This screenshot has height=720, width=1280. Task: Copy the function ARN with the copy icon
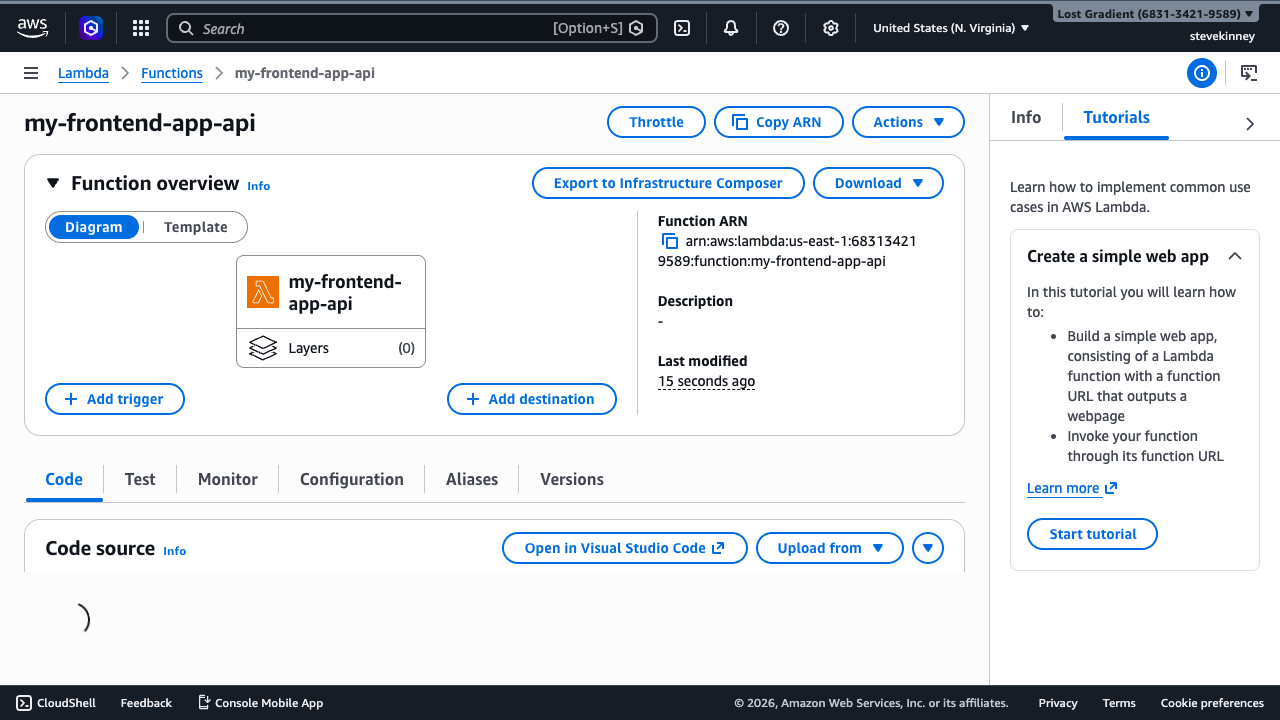(670, 241)
